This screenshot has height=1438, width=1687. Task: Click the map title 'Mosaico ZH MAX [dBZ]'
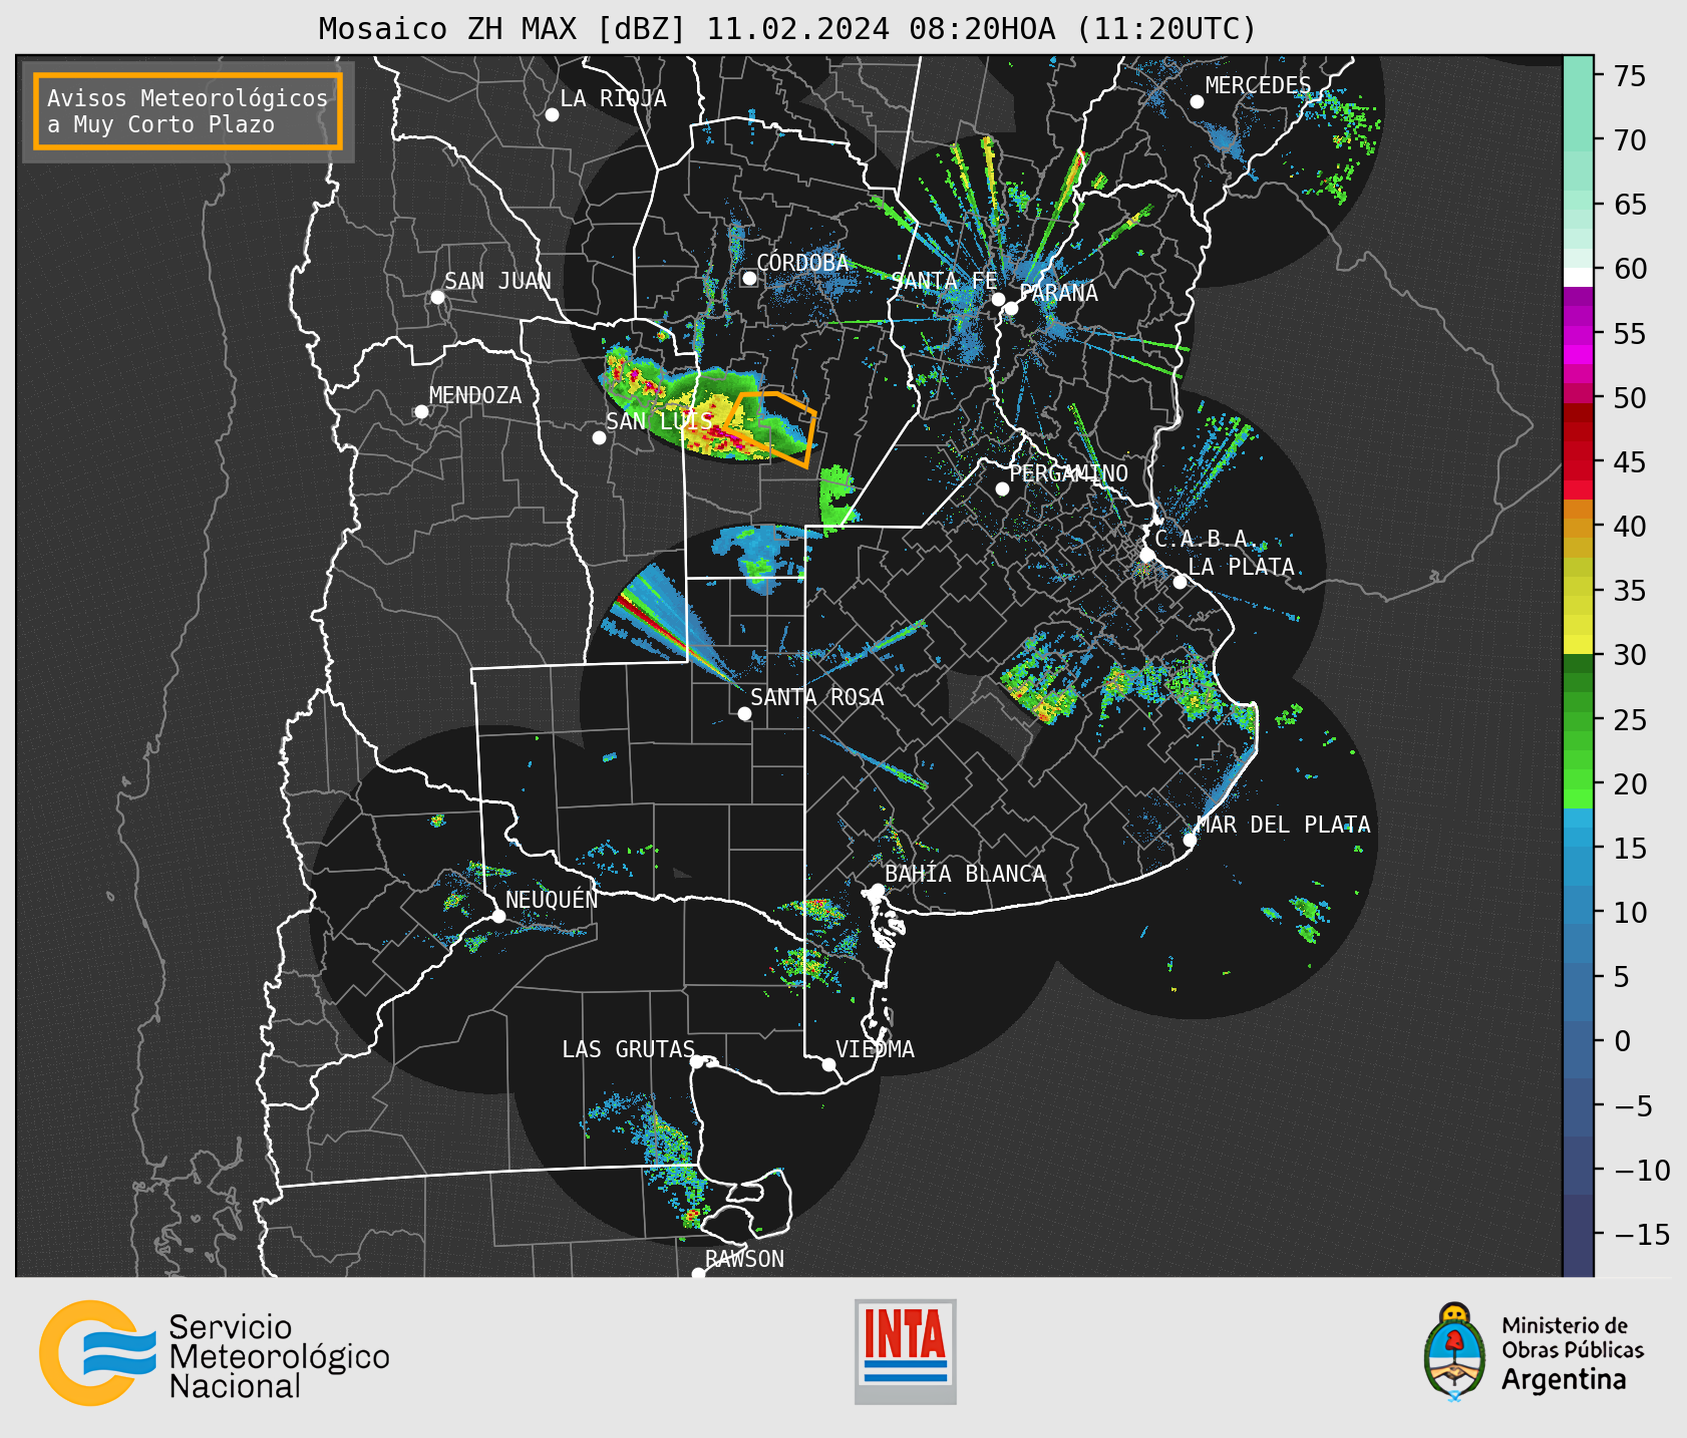tap(503, 29)
